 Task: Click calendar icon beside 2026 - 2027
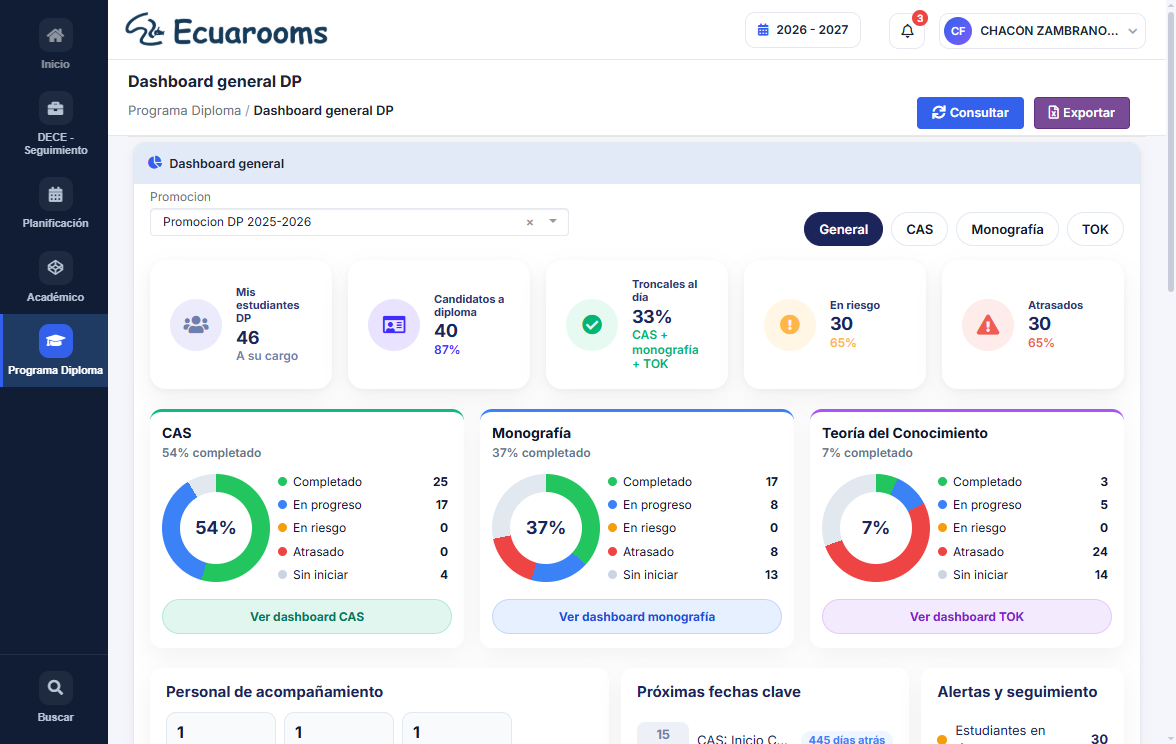pos(763,30)
